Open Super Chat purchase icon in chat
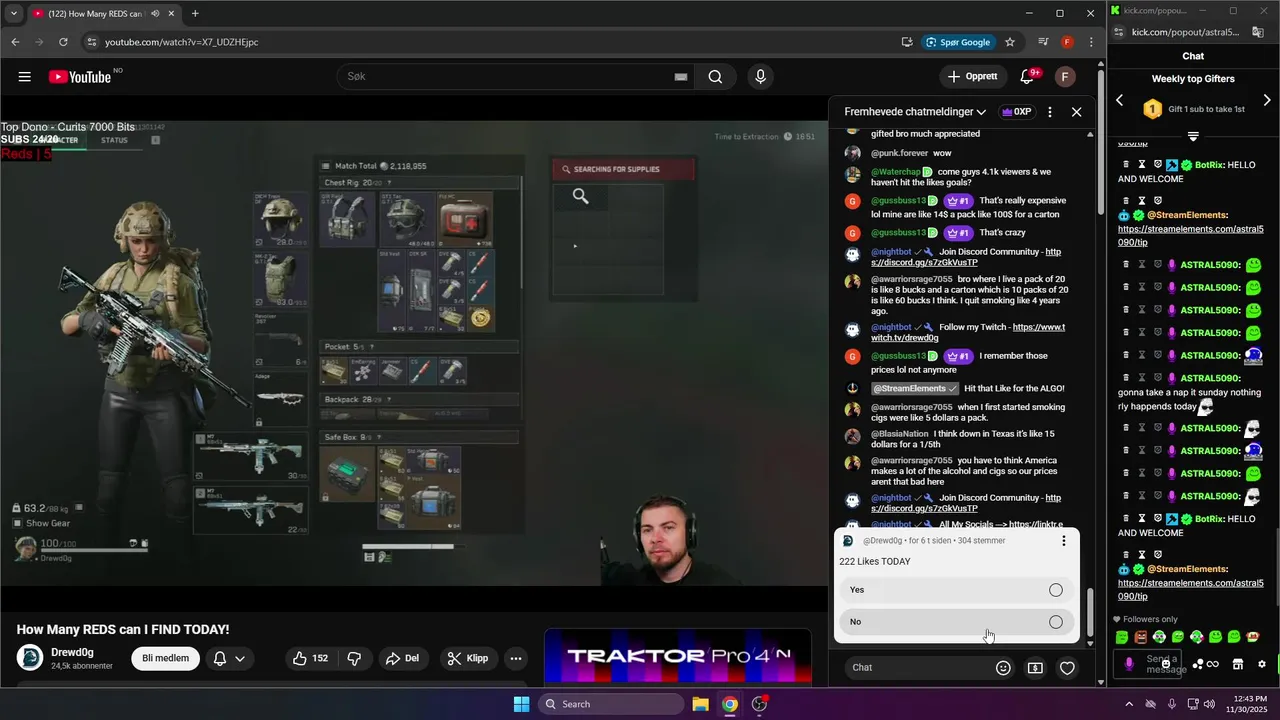The width and height of the screenshot is (1280, 720). pyautogui.click(x=1035, y=668)
